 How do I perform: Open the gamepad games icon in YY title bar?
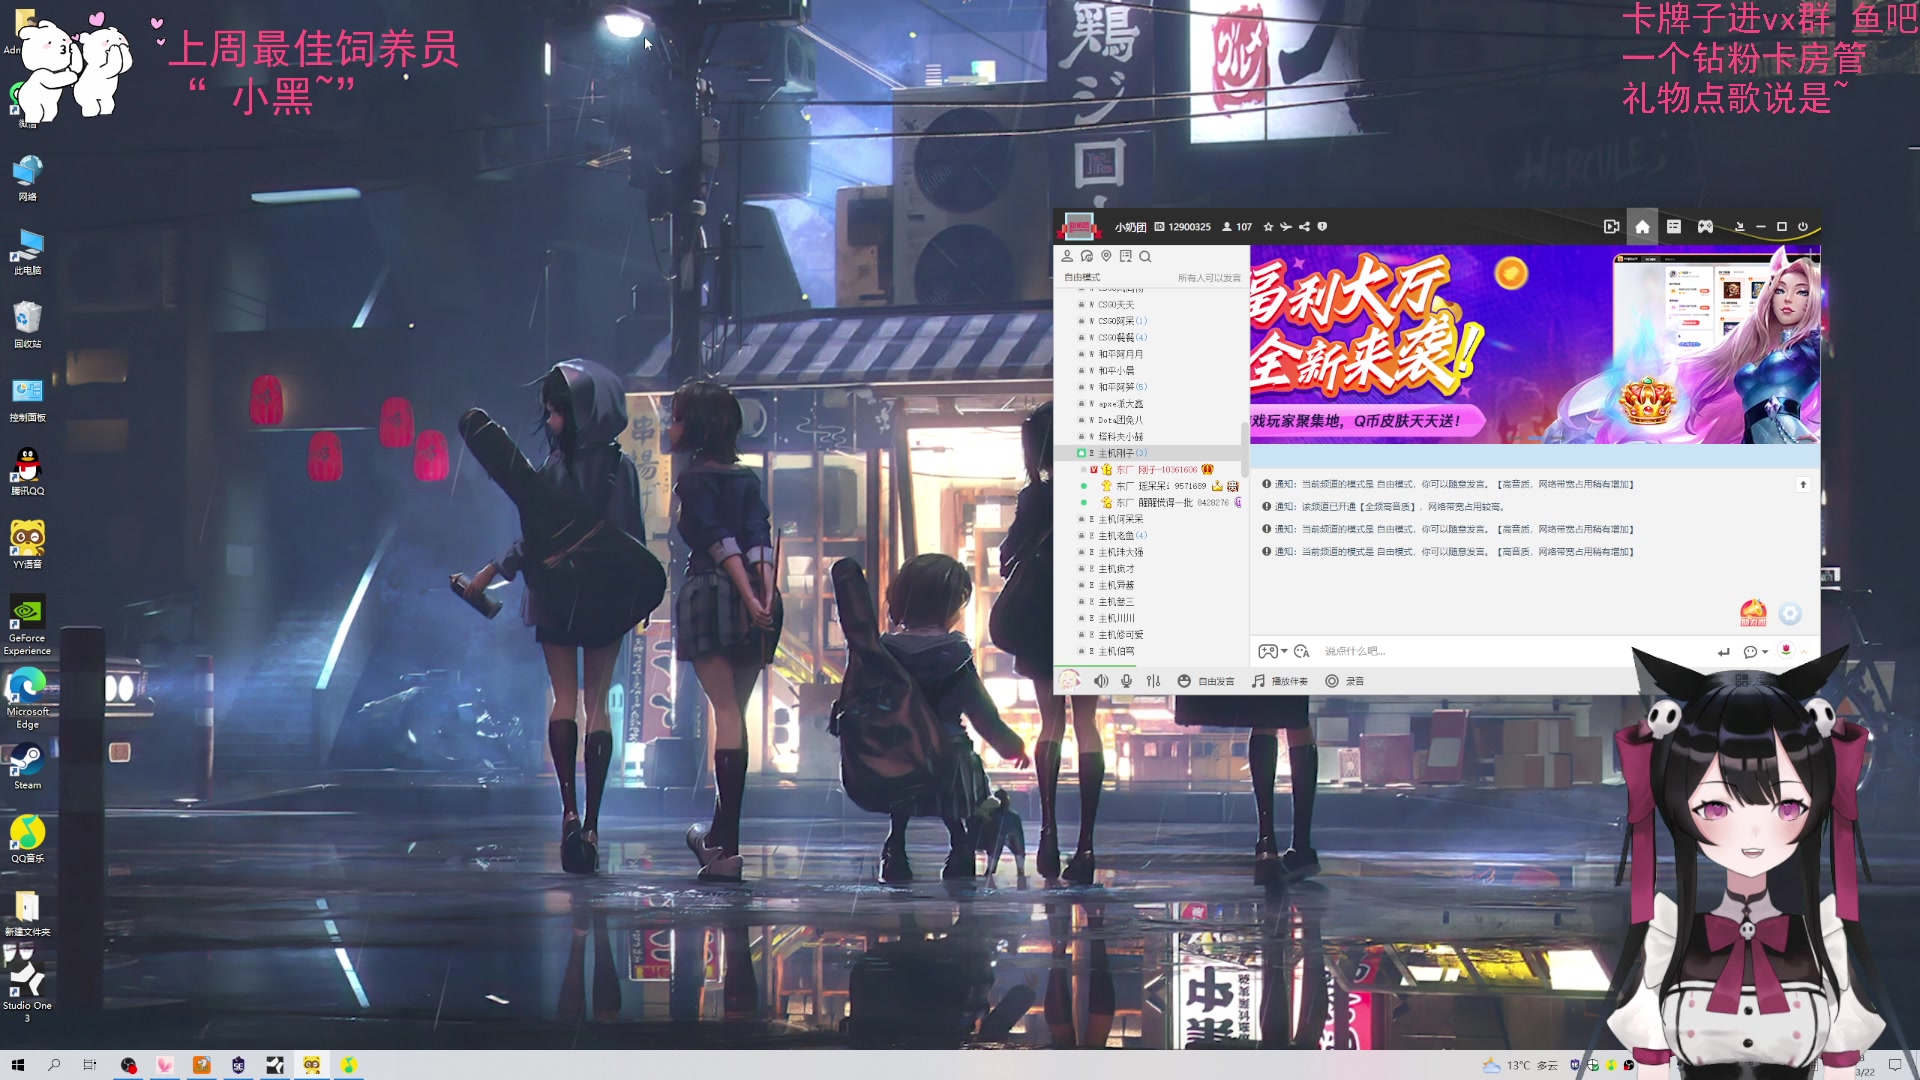1705,227
